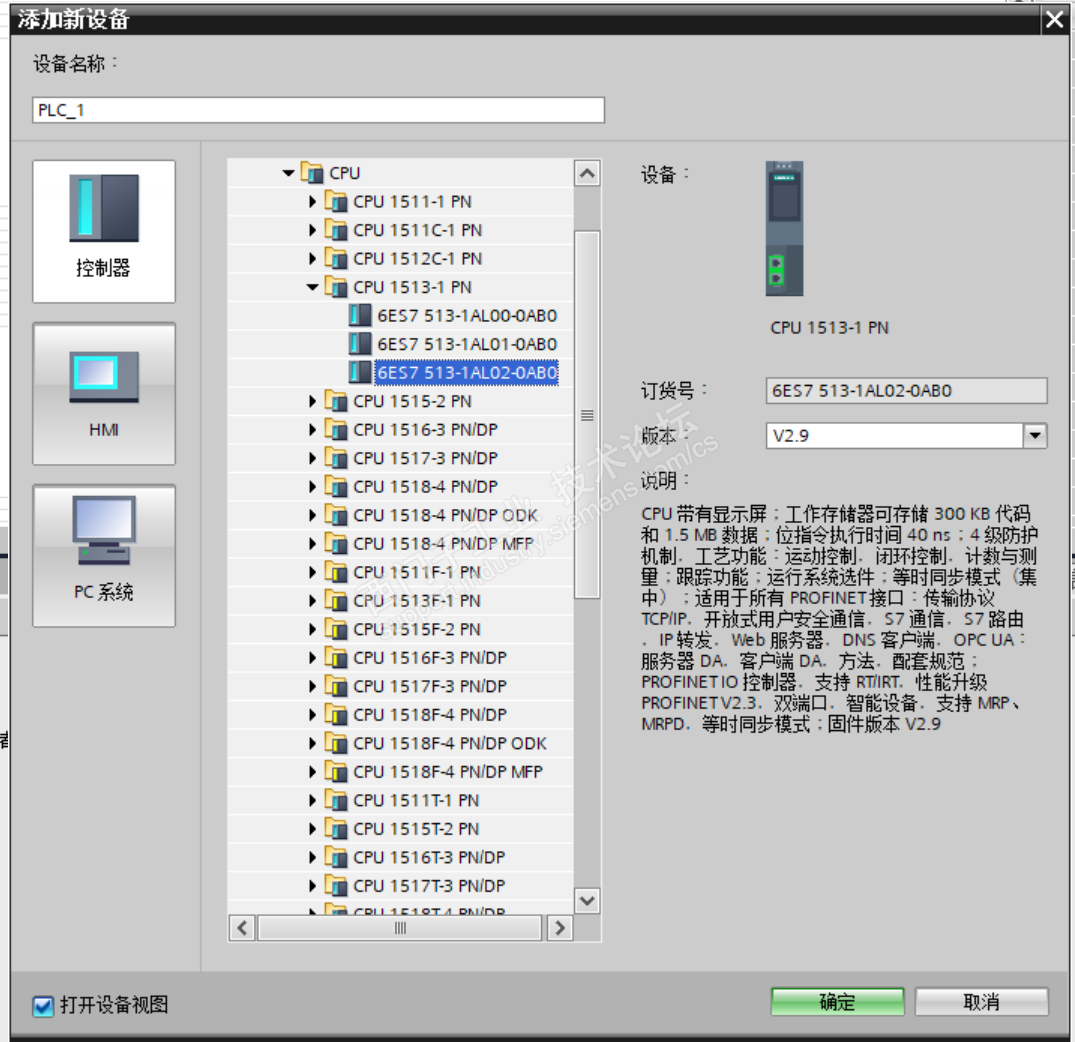Click the horizontal scrollbar right arrow

pyautogui.click(x=560, y=928)
